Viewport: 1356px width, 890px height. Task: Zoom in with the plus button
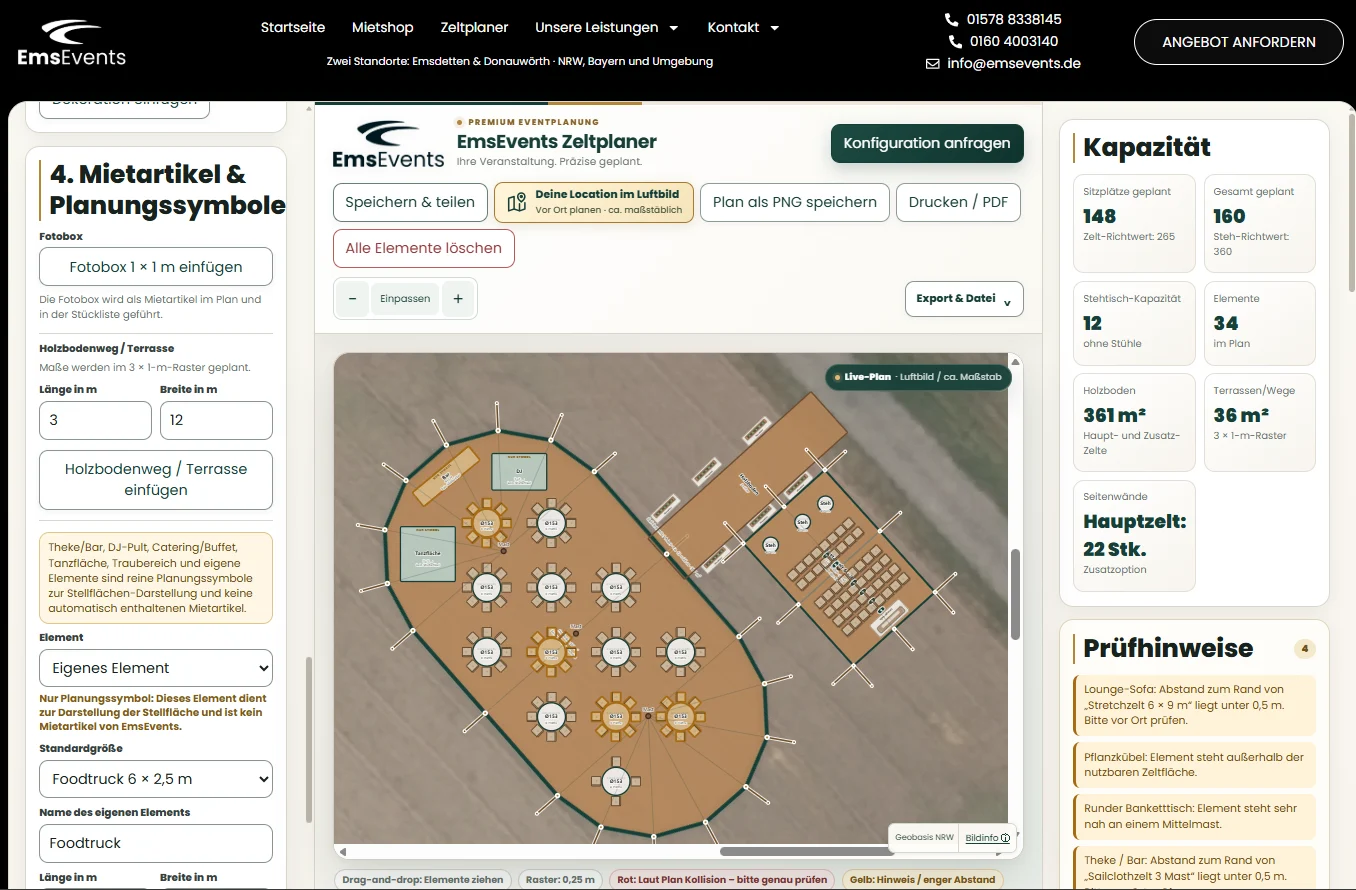(458, 298)
